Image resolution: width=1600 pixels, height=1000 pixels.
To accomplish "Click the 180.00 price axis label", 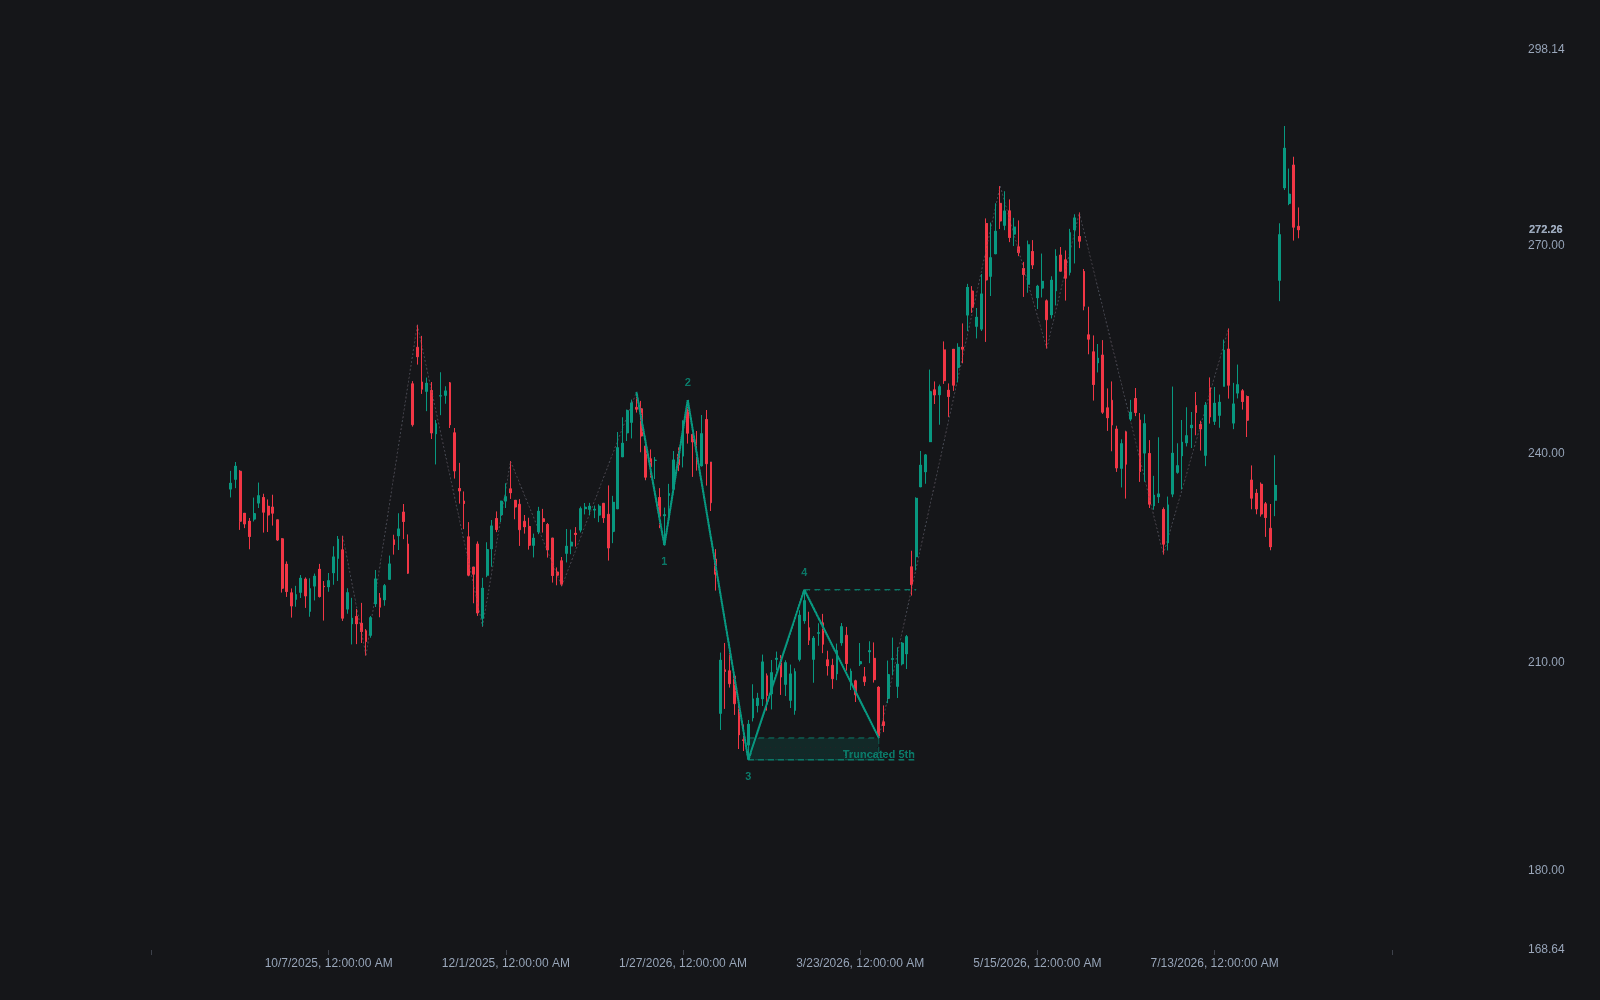I will click(x=1545, y=870).
